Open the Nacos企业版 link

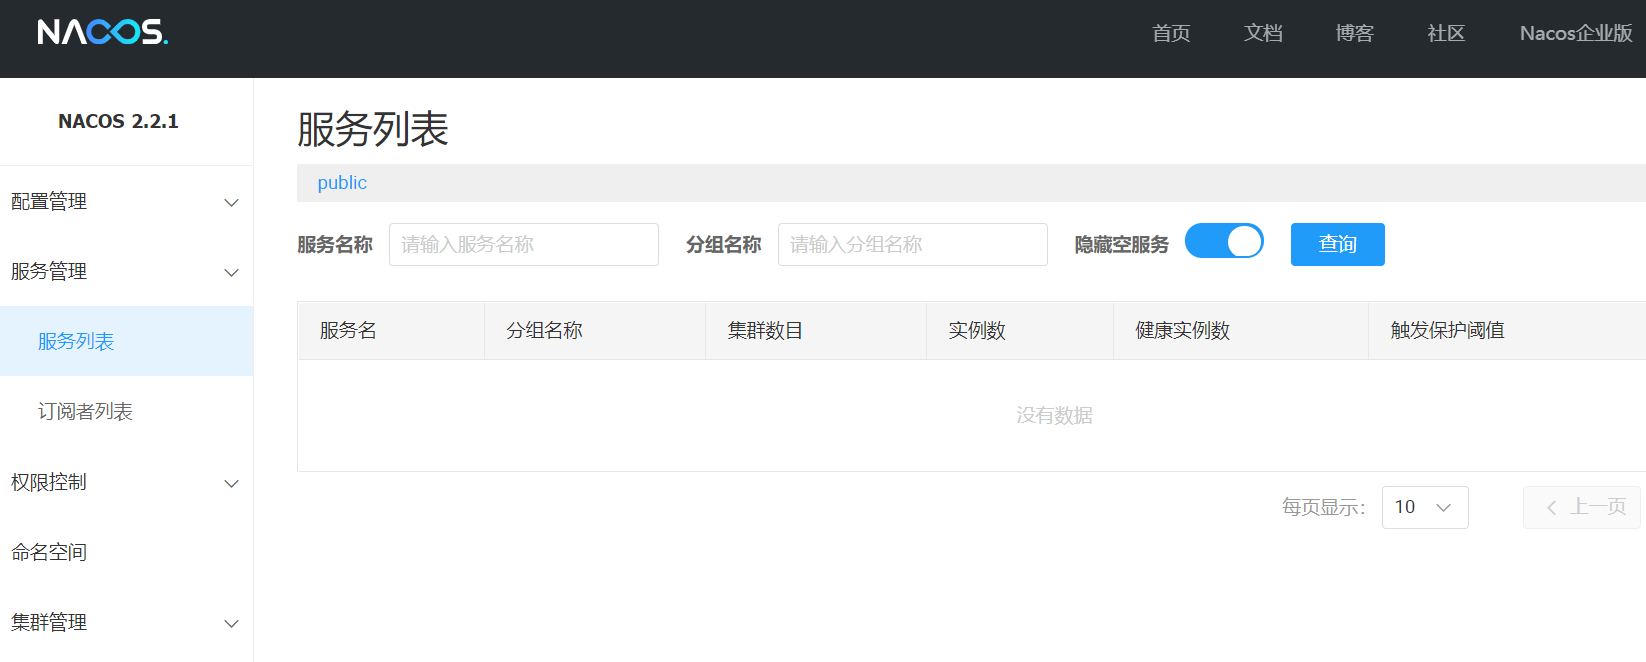[1575, 34]
